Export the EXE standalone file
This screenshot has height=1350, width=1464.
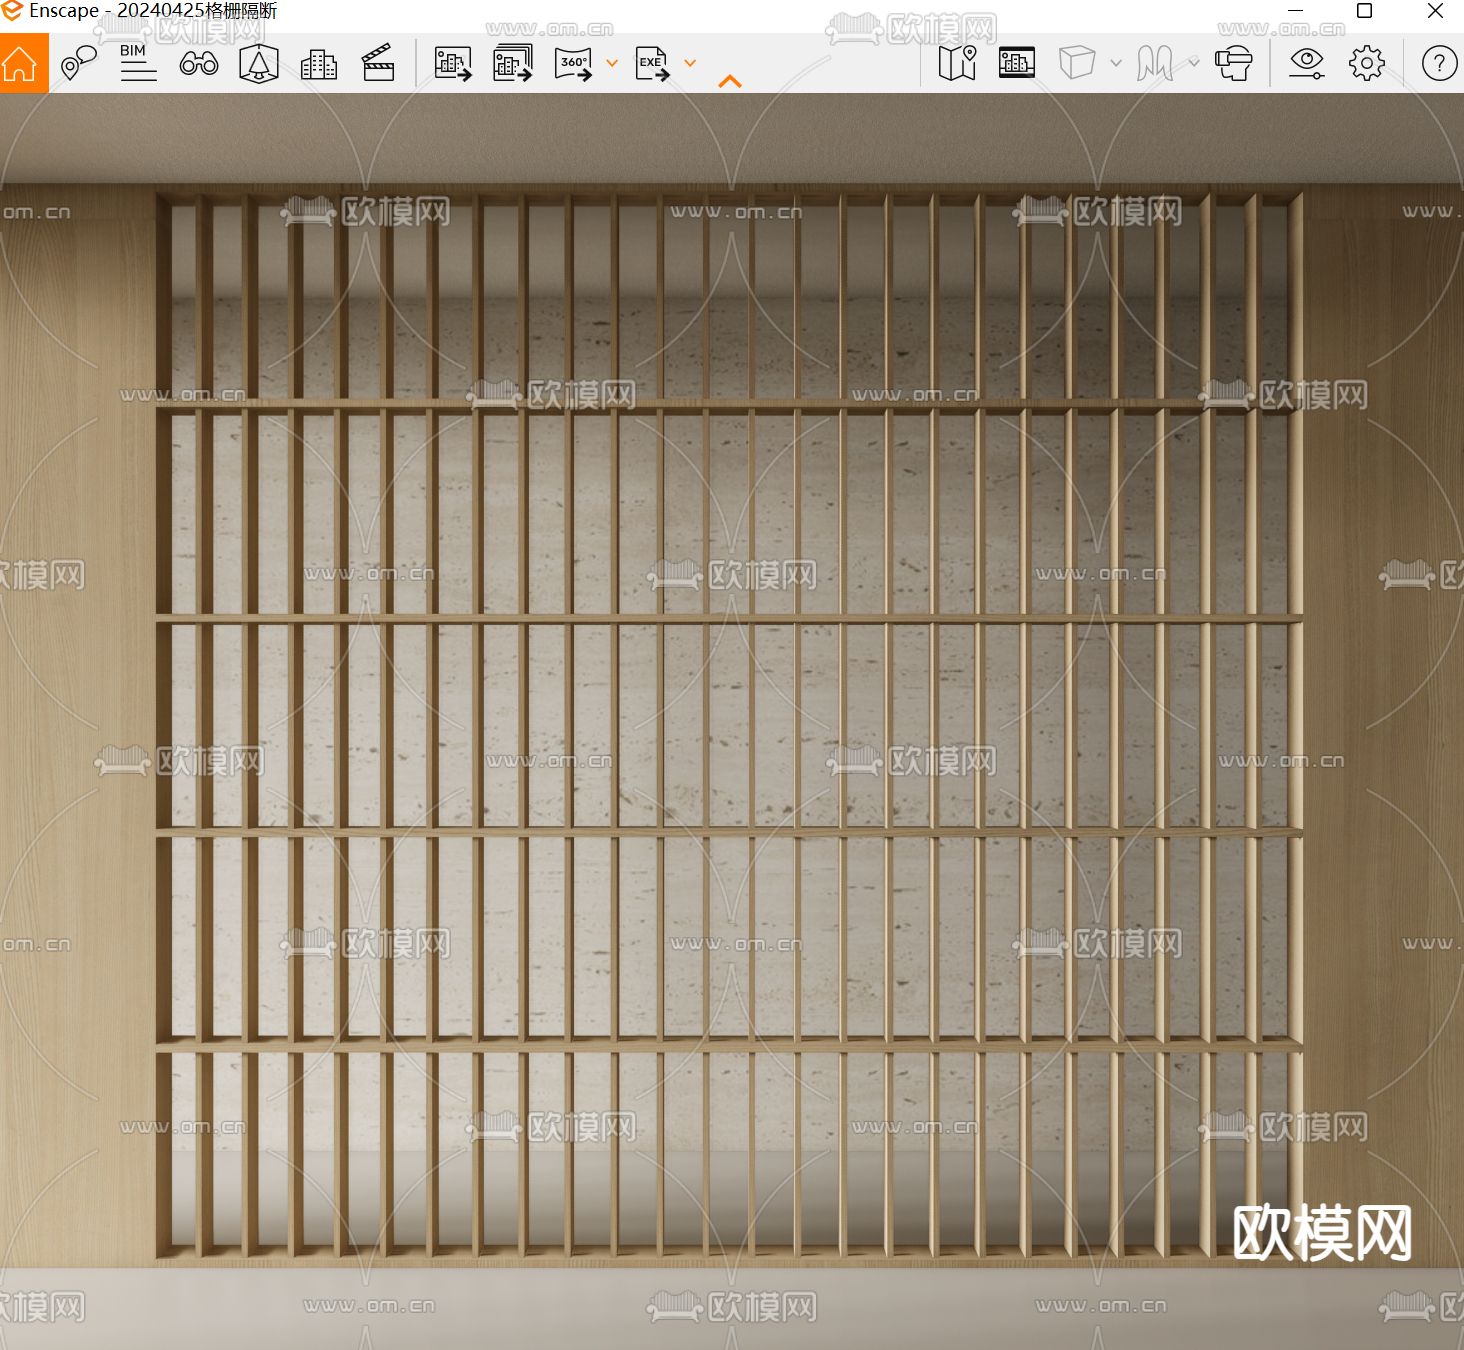pos(652,63)
